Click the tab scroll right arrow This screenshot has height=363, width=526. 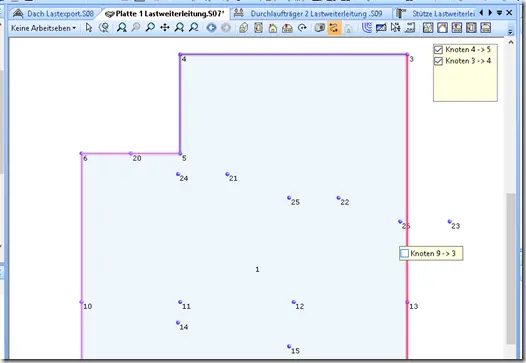click(490, 13)
